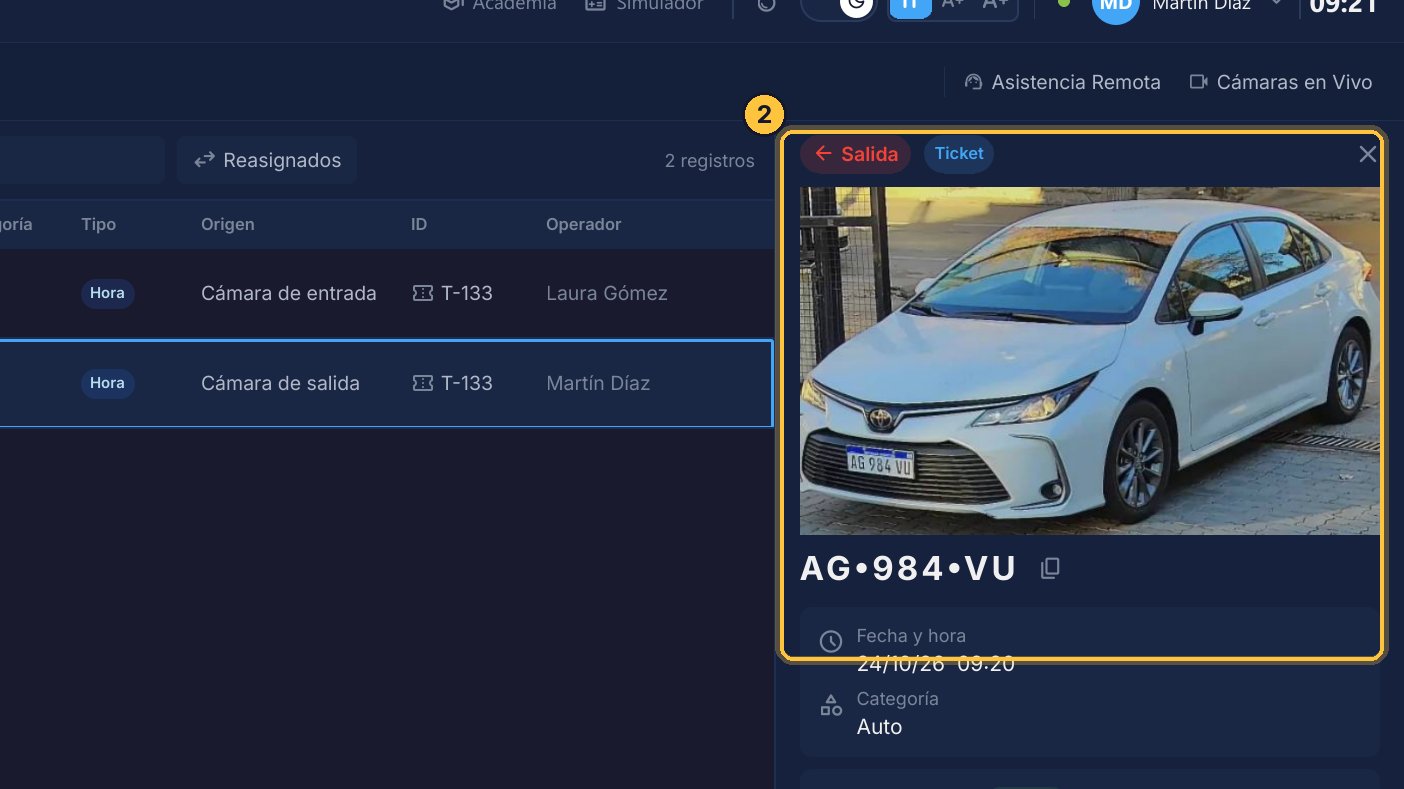Open the Martín Díaz user menu in the header
1404x789 pixels.
pos(1186,6)
